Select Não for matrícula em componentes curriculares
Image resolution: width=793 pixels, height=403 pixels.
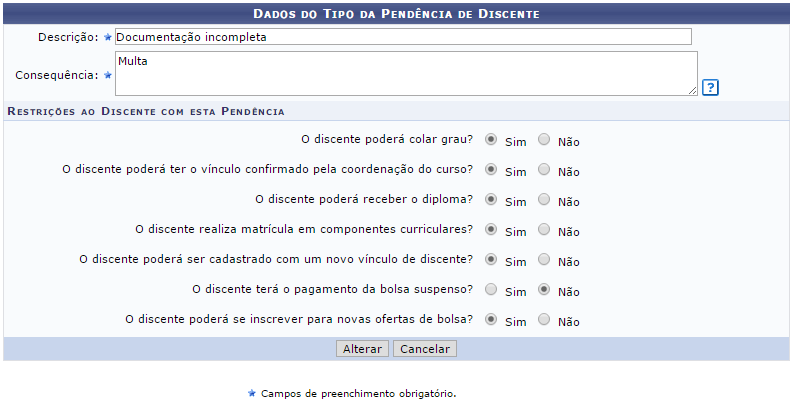click(x=544, y=230)
